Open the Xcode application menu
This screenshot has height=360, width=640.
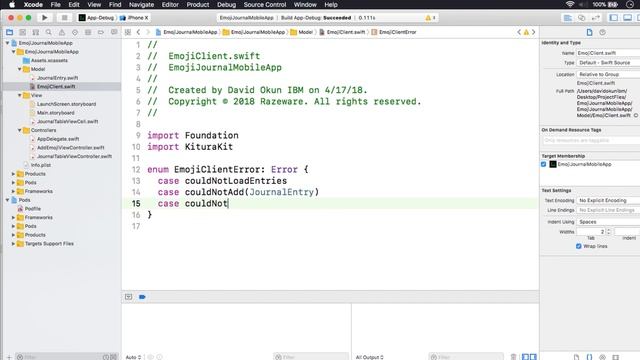[x=33, y=4]
